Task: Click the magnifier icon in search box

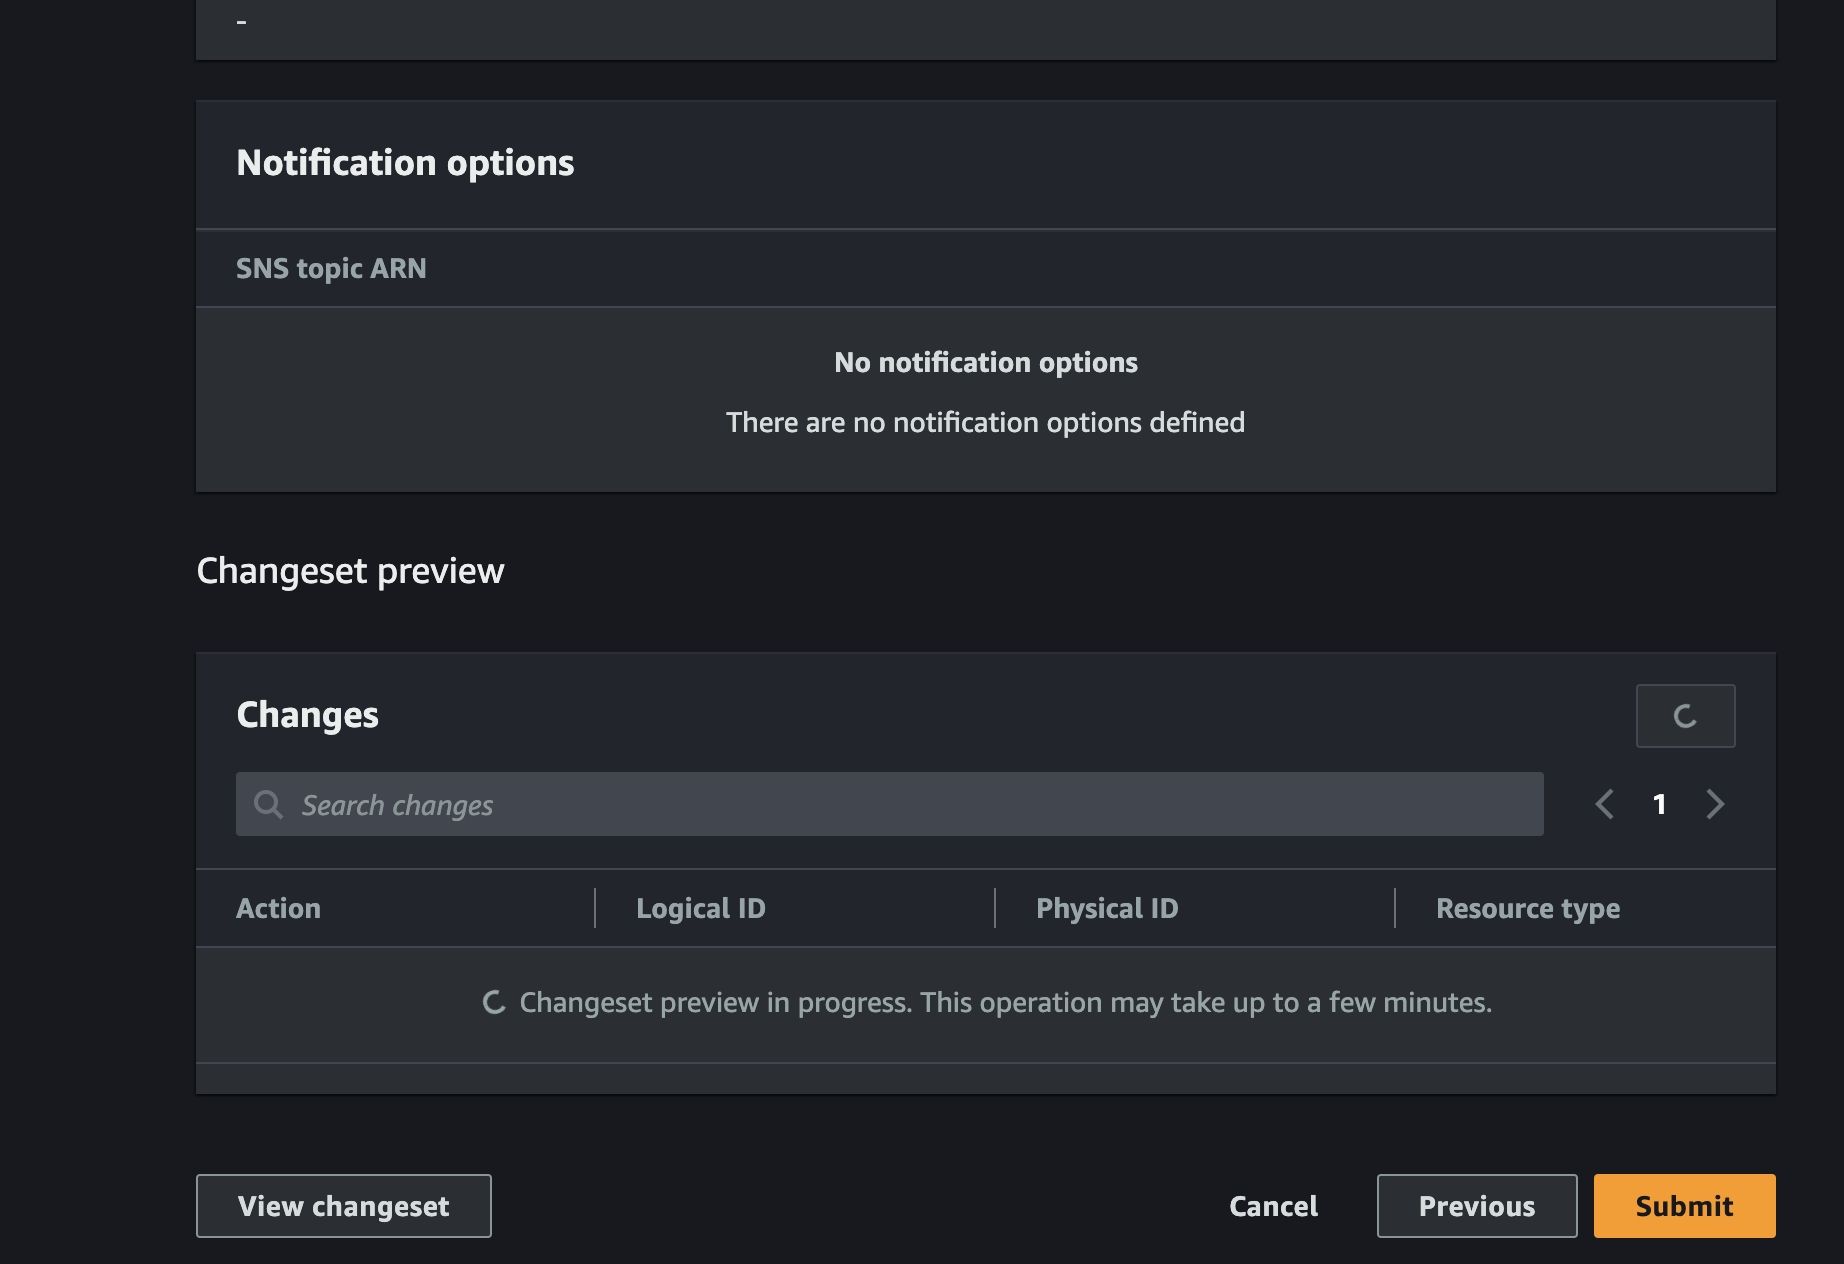Action: coord(268,804)
